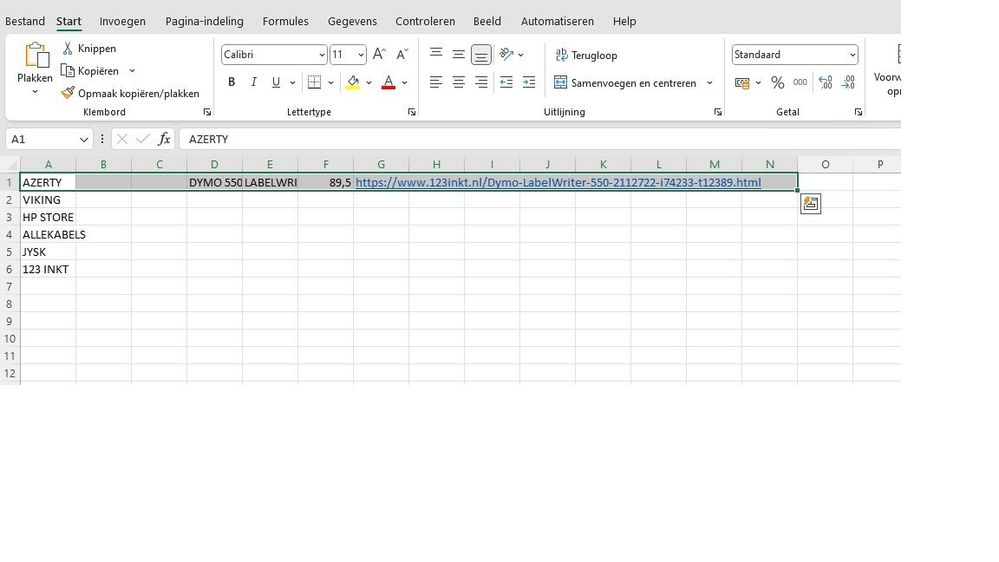
Task: Switch to the Controleren tab
Action: [425, 21]
